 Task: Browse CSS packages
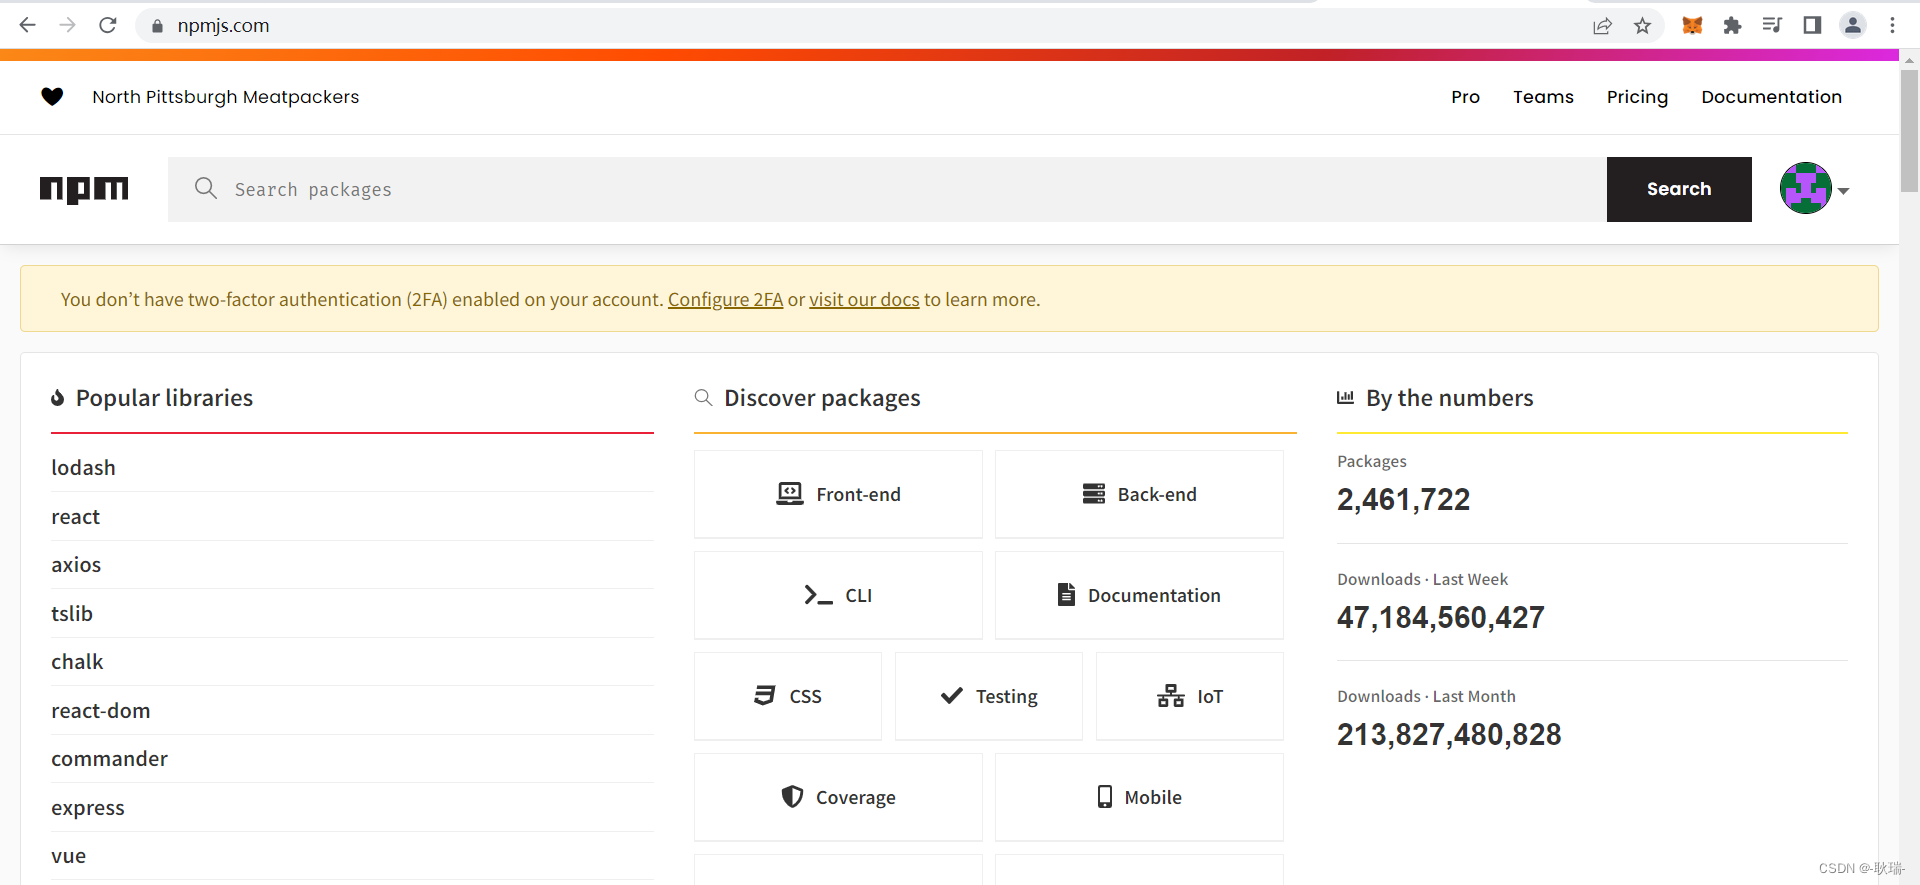click(788, 696)
